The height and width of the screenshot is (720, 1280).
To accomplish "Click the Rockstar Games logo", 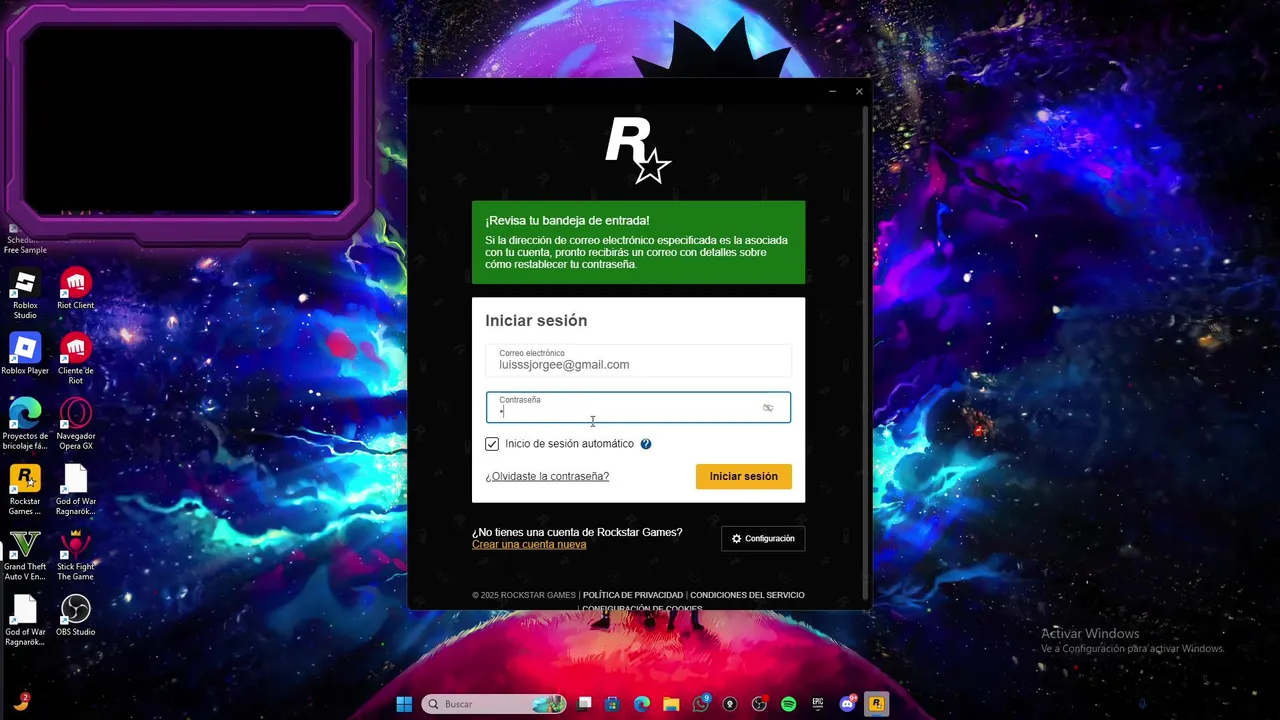I will coord(638,150).
